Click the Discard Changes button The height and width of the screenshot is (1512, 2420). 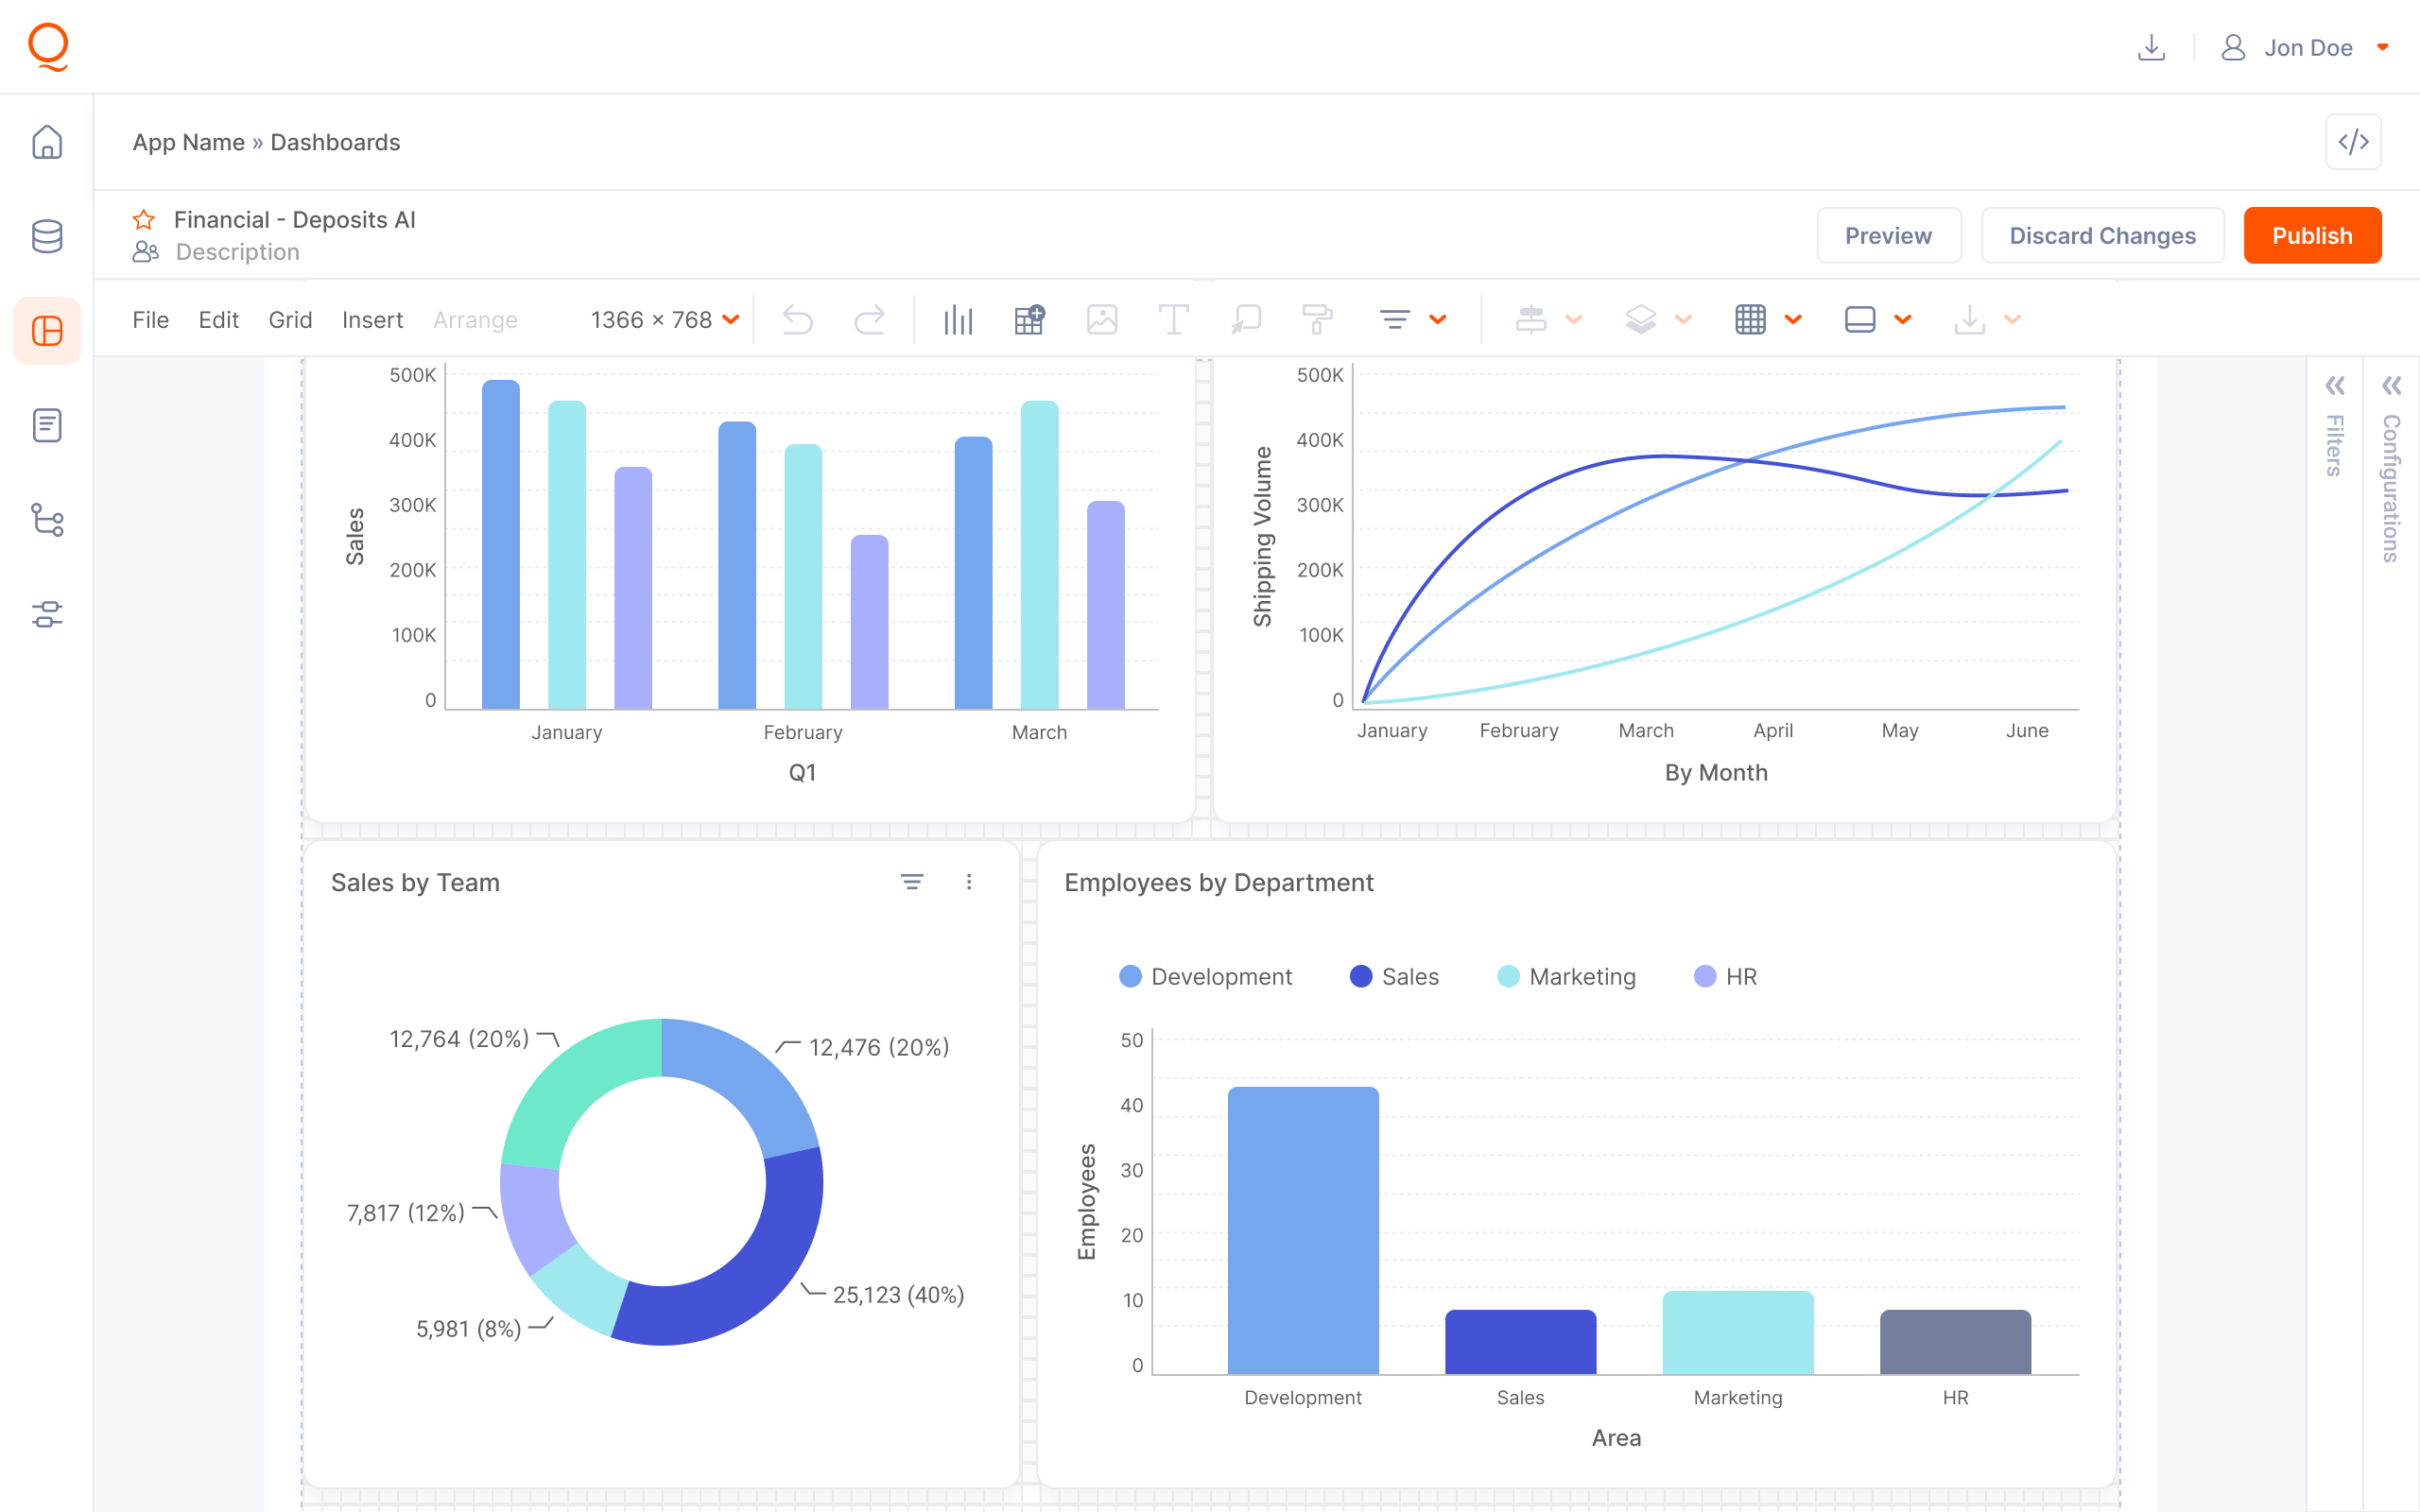[x=2102, y=236]
